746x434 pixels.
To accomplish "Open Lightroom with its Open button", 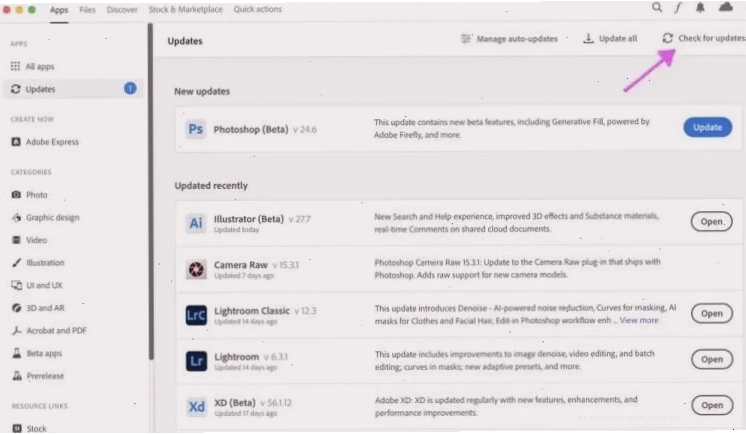I will coord(712,360).
